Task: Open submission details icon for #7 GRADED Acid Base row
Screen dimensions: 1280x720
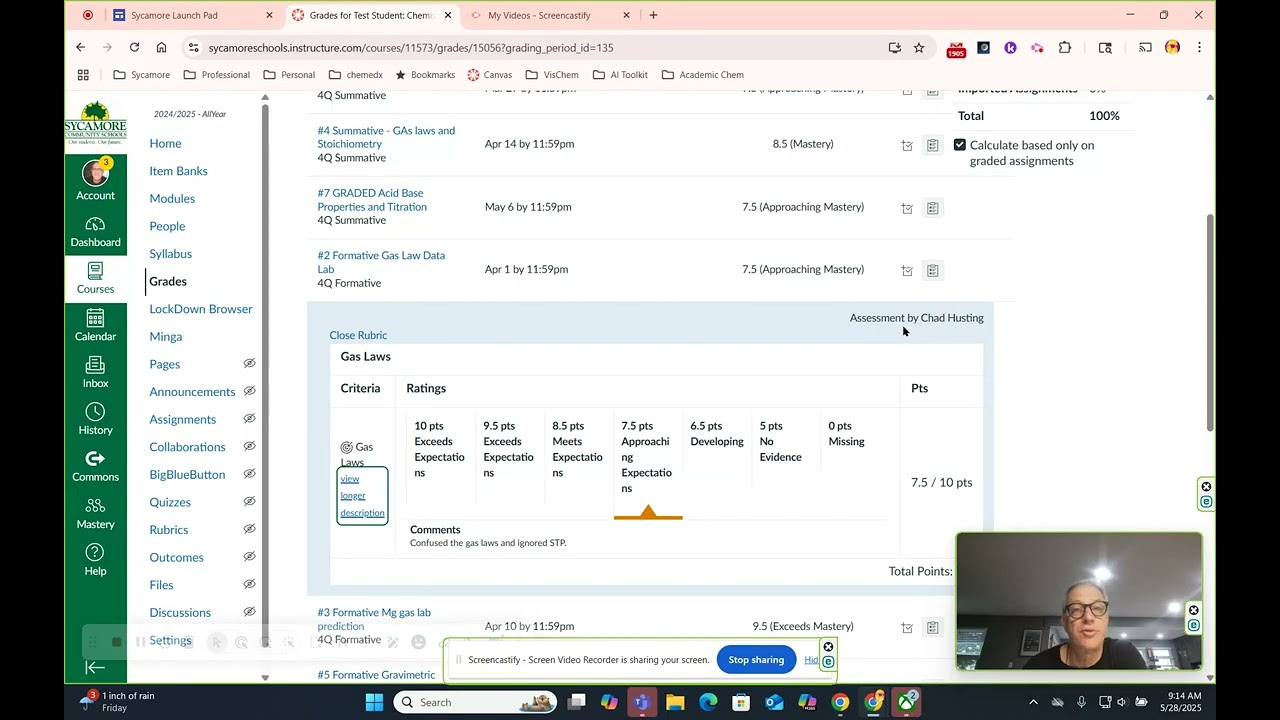Action: click(x=907, y=208)
